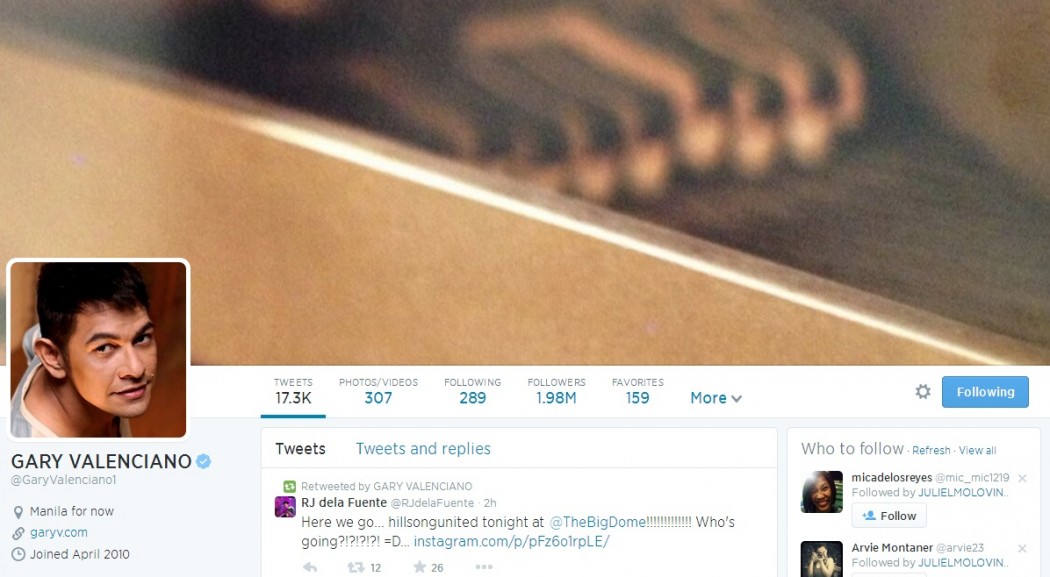The image size is (1050, 577).
Task: Open more options ellipsis on the tweet
Action: point(483,567)
